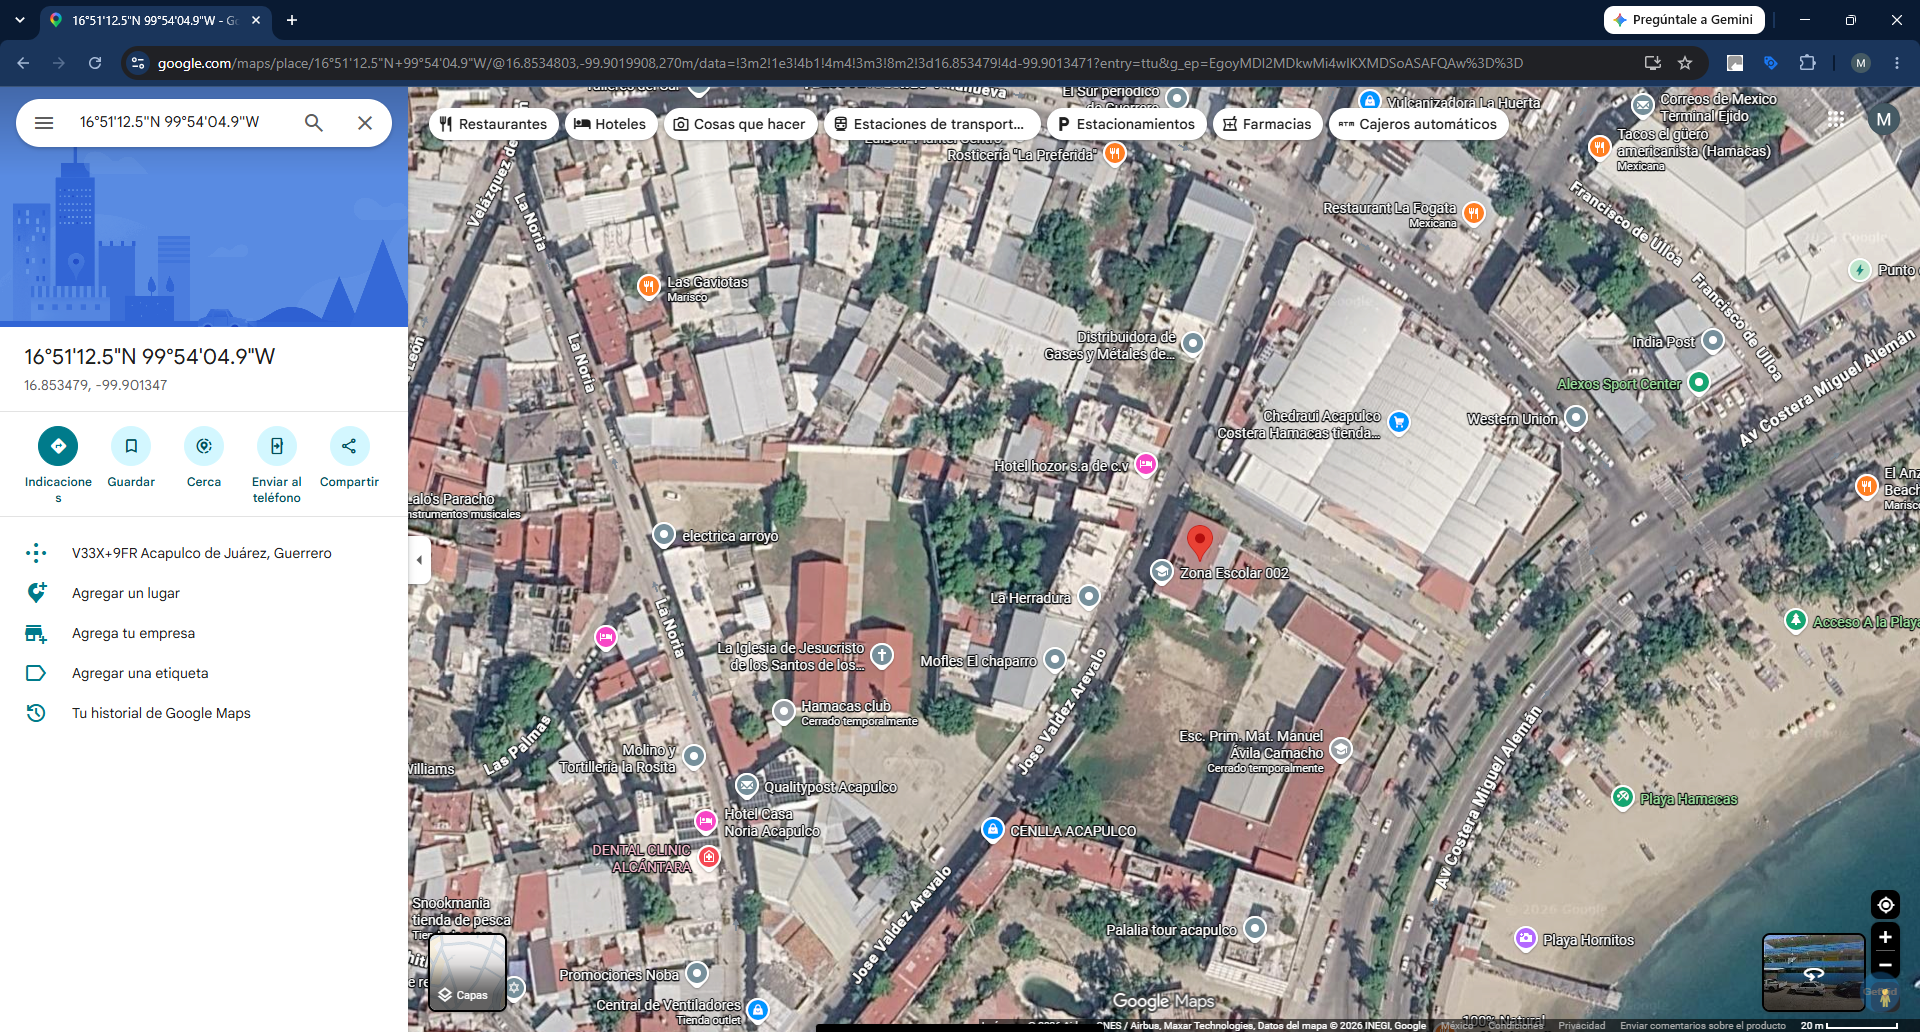Bookmark this page with the star icon
Screen dimensions: 1920x1032
[x=1685, y=63]
